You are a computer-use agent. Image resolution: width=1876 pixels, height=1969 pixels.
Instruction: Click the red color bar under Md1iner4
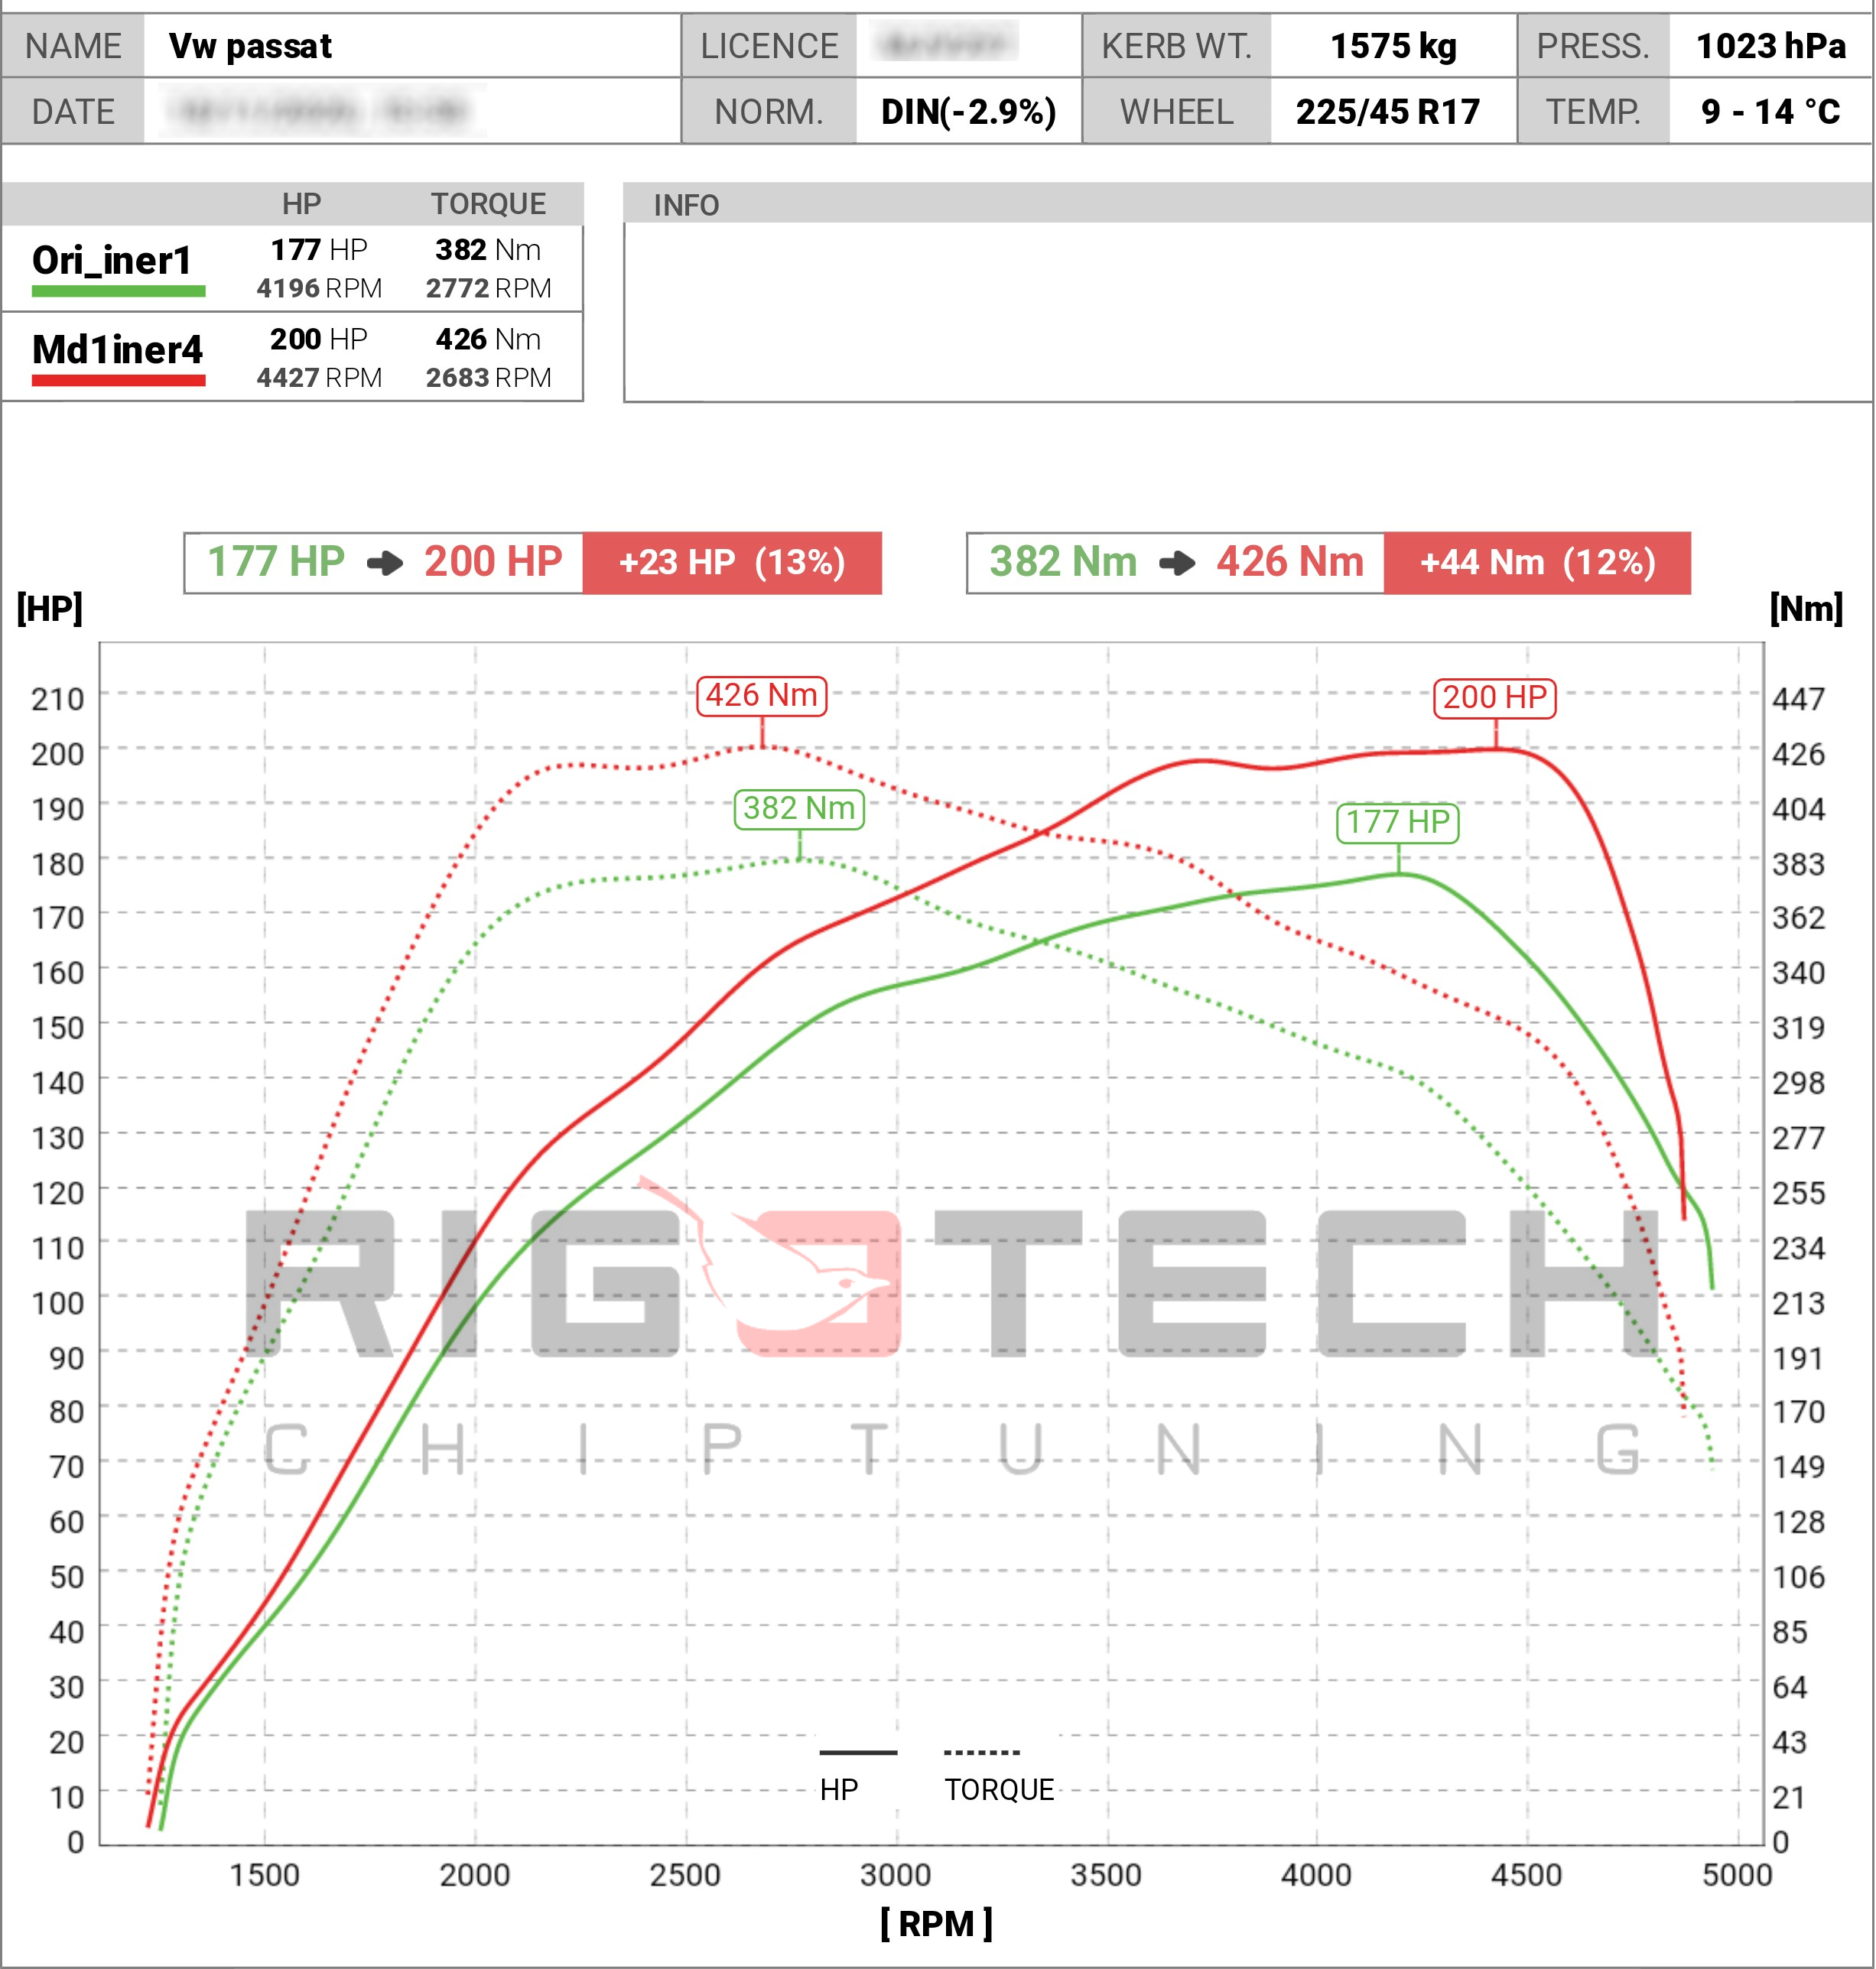coord(119,380)
